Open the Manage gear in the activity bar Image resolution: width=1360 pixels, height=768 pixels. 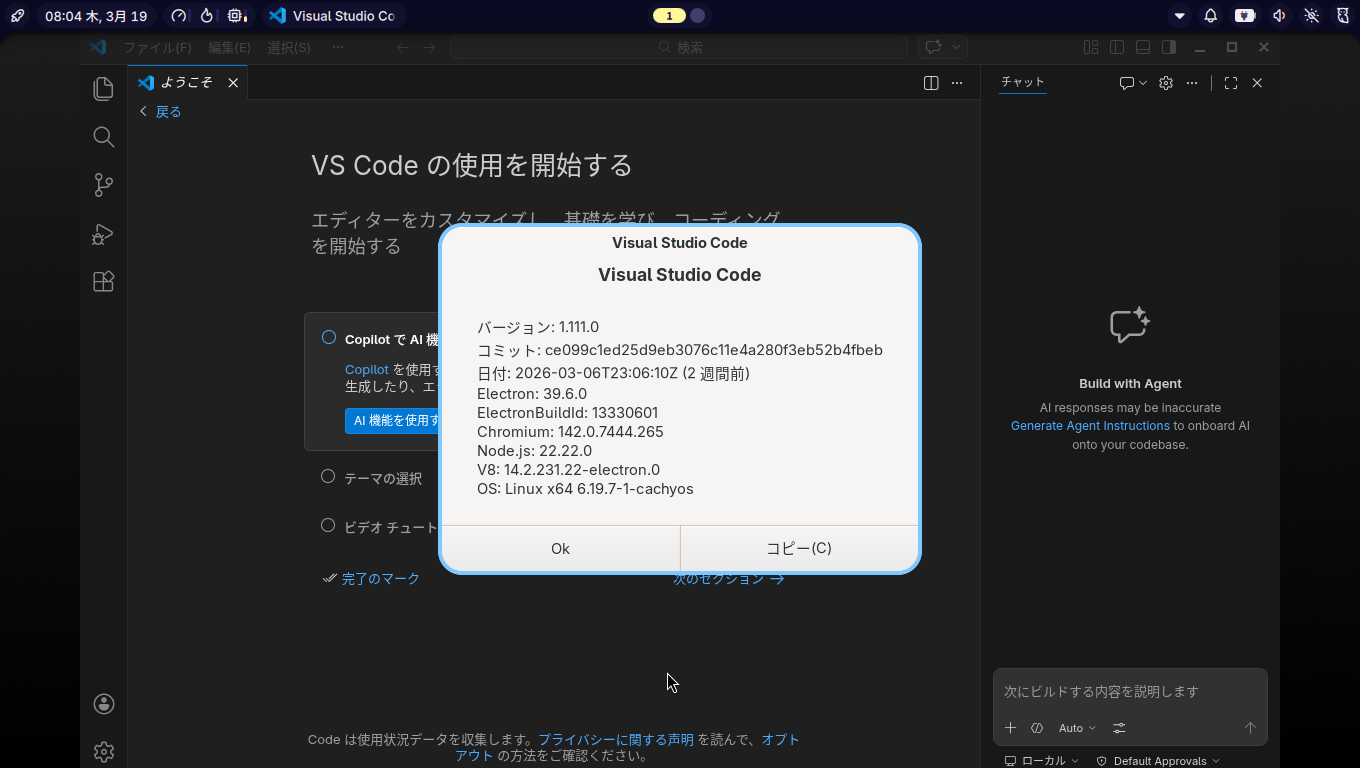[x=104, y=751]
